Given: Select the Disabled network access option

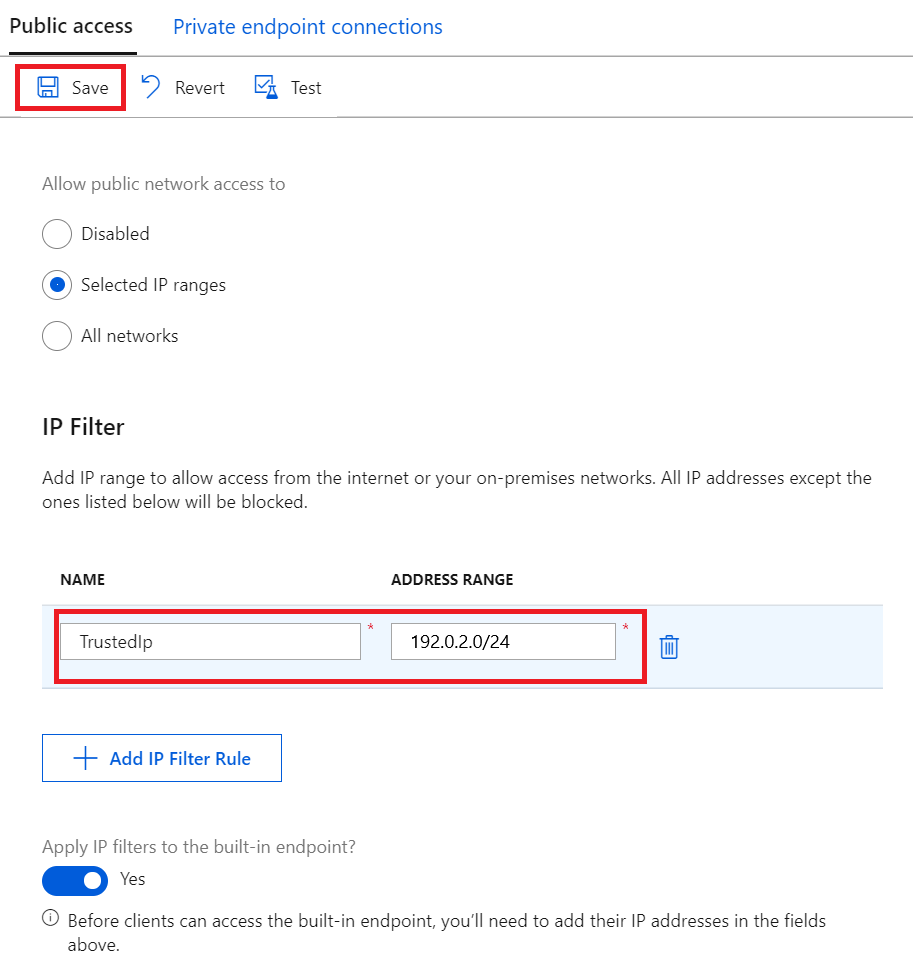Looking at the screenshot, I should [x=57, y=234].
